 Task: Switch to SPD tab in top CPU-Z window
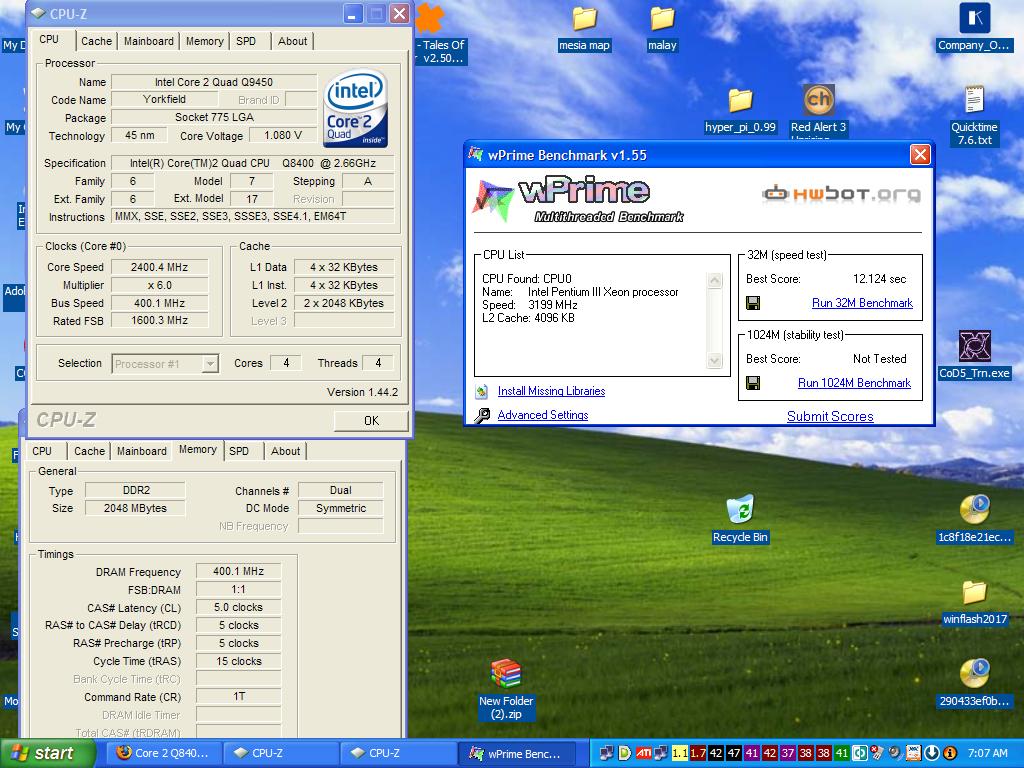tap(246, 41)
